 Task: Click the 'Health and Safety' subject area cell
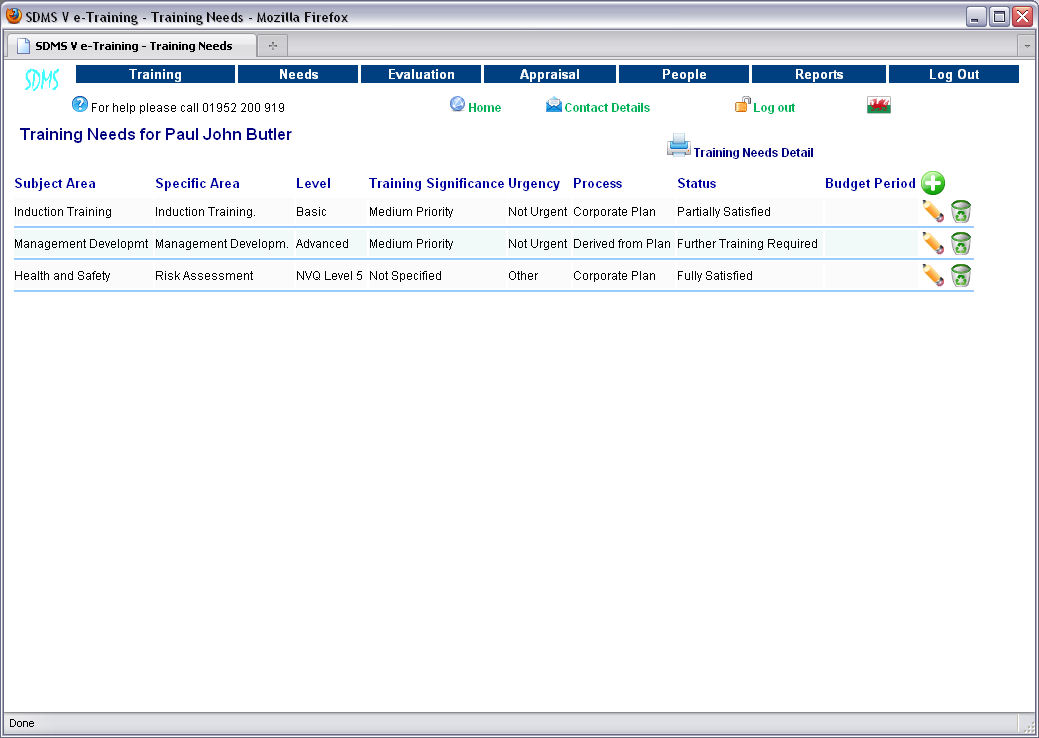(x=62, y=276)
